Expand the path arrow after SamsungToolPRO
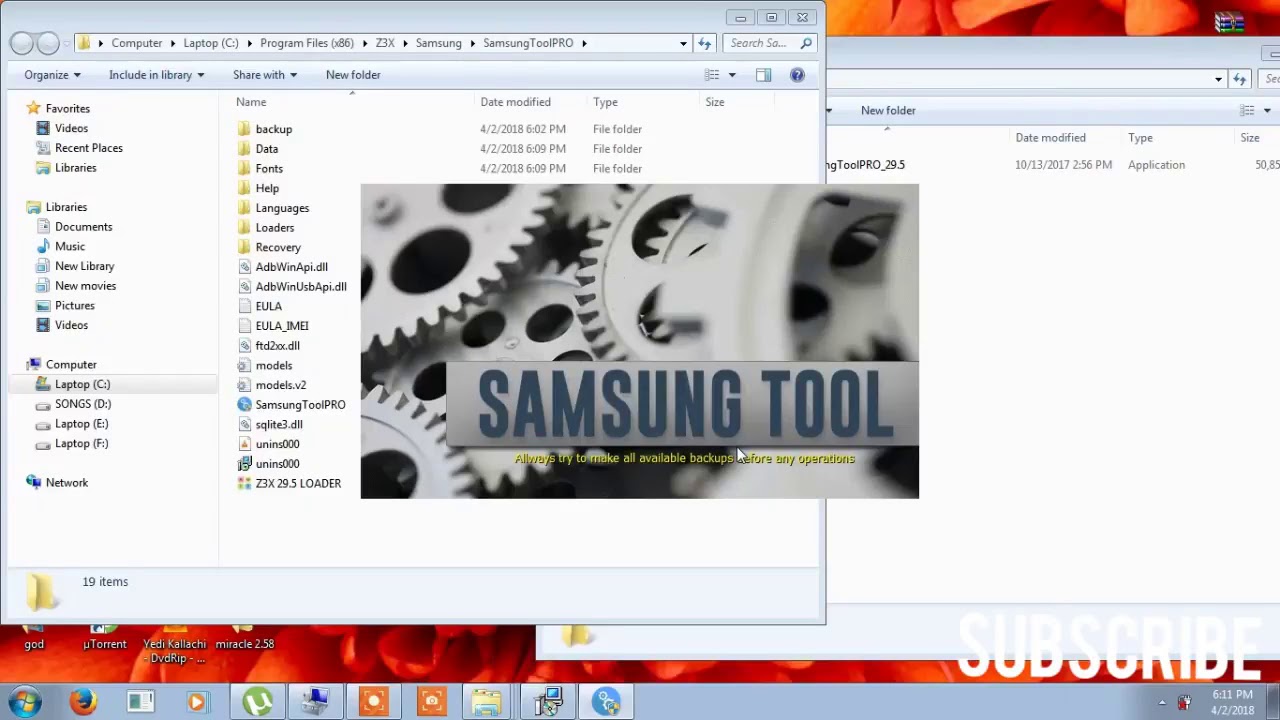The width and height of the screenshot is (1280, 720). 584,43
